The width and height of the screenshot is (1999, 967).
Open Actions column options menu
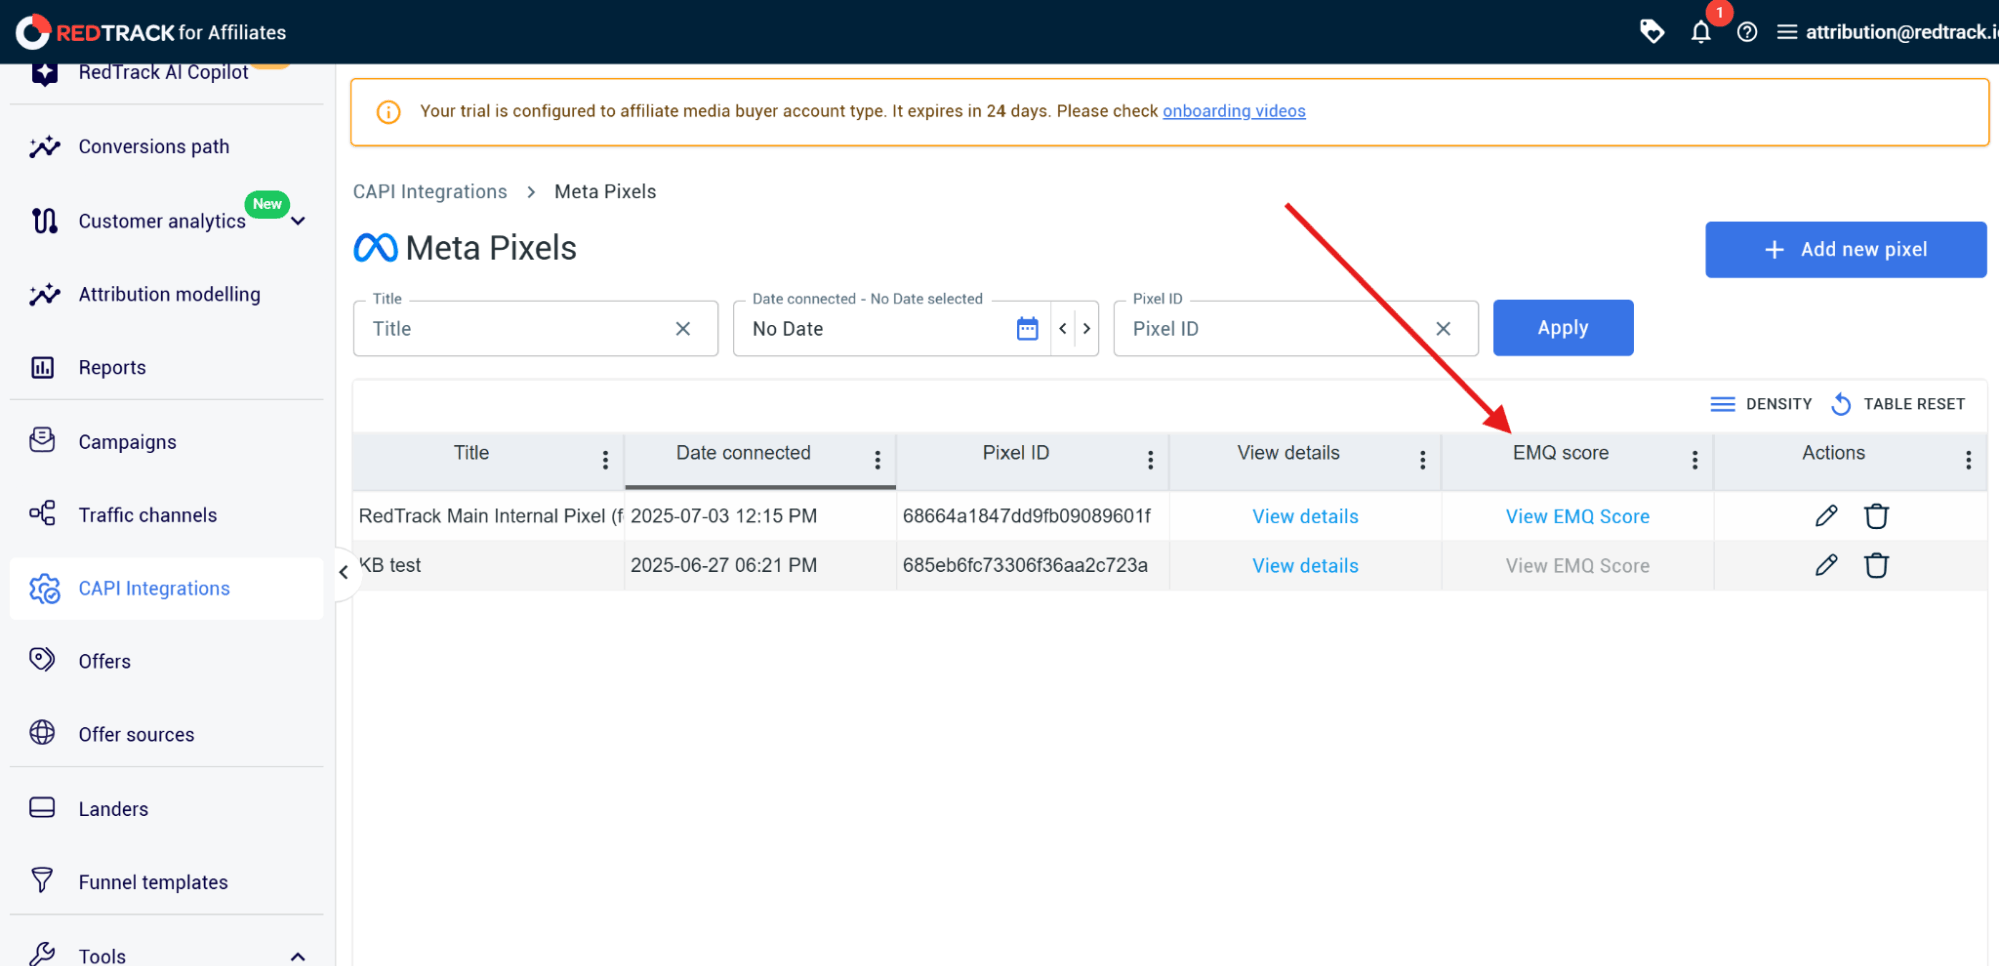[x=1968, y=459]
